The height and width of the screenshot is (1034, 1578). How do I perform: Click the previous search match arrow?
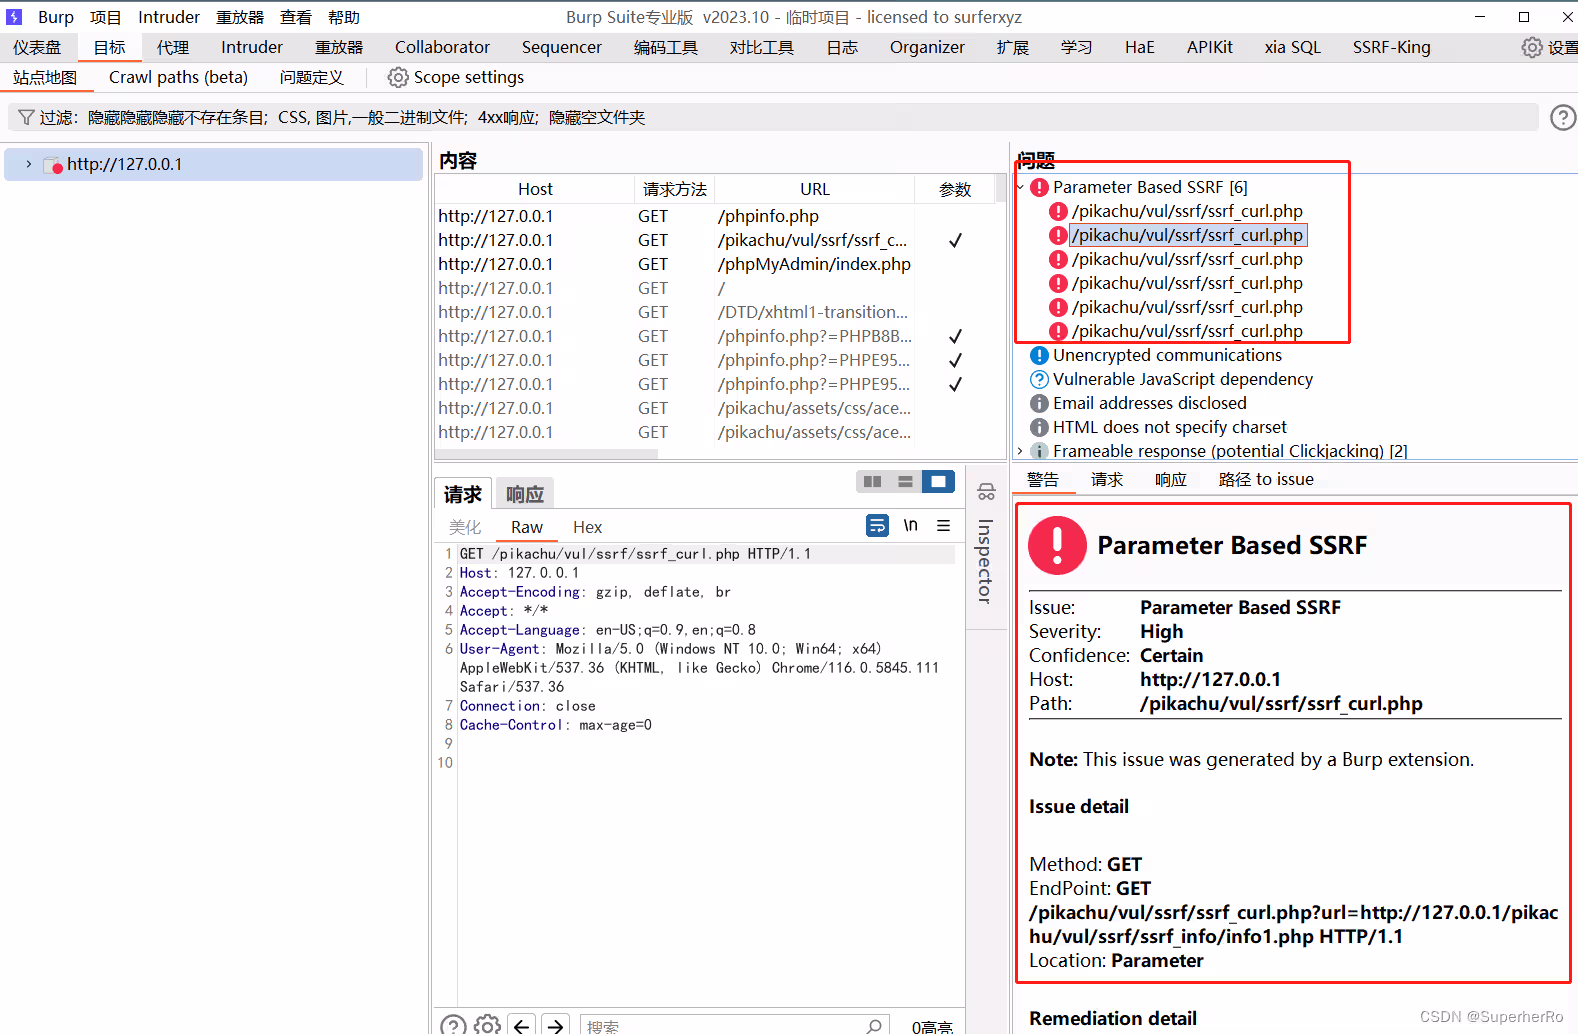[522, 1025]
